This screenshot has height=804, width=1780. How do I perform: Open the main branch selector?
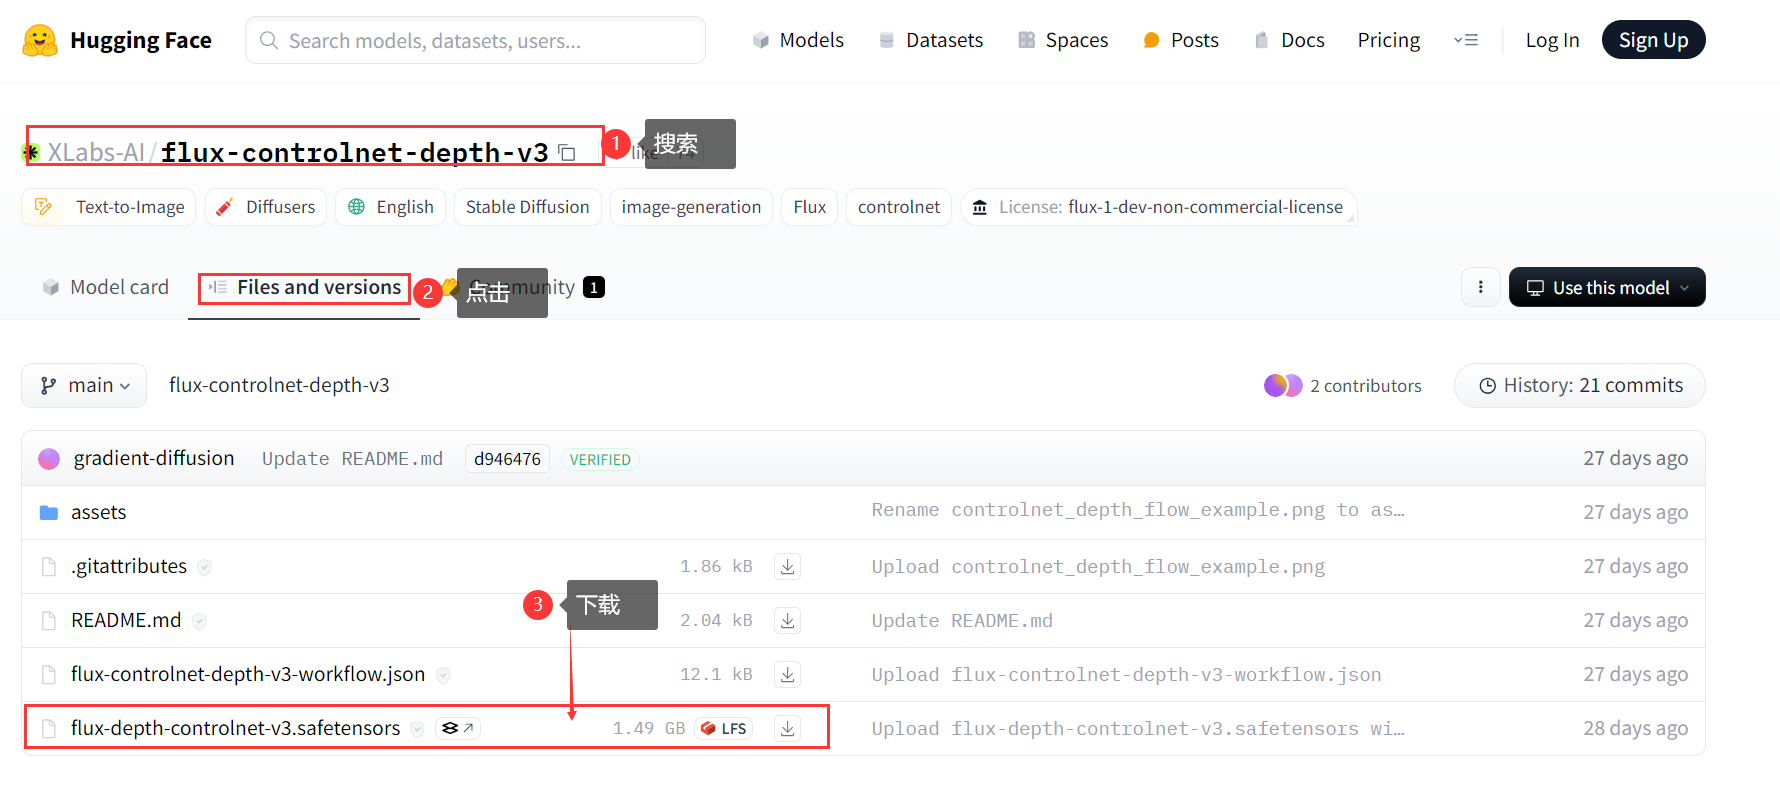coord(84,385)
